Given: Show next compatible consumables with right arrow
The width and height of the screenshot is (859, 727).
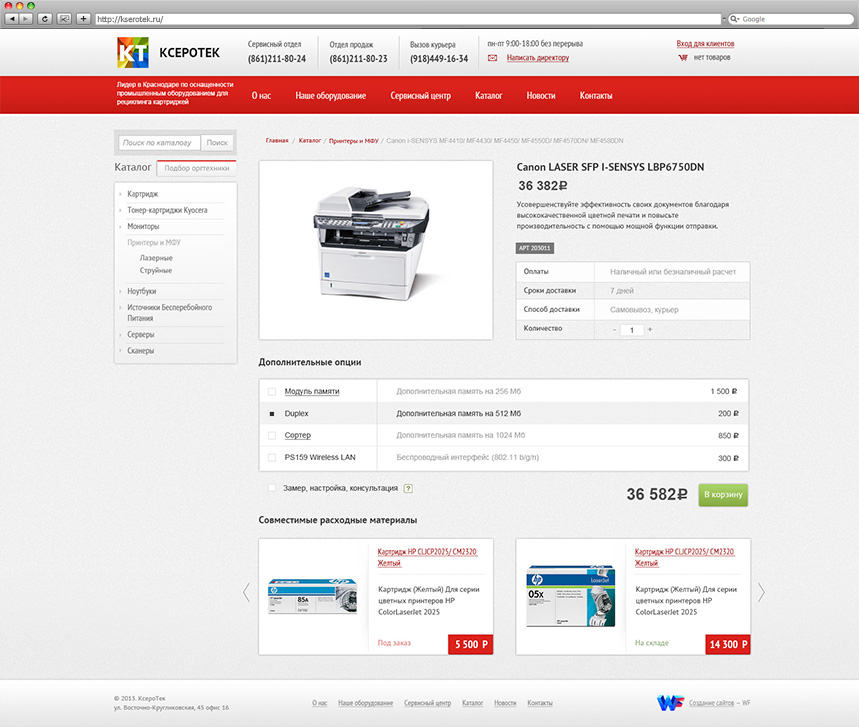Looking at the screenshot, I should click(x=761, y=592).
